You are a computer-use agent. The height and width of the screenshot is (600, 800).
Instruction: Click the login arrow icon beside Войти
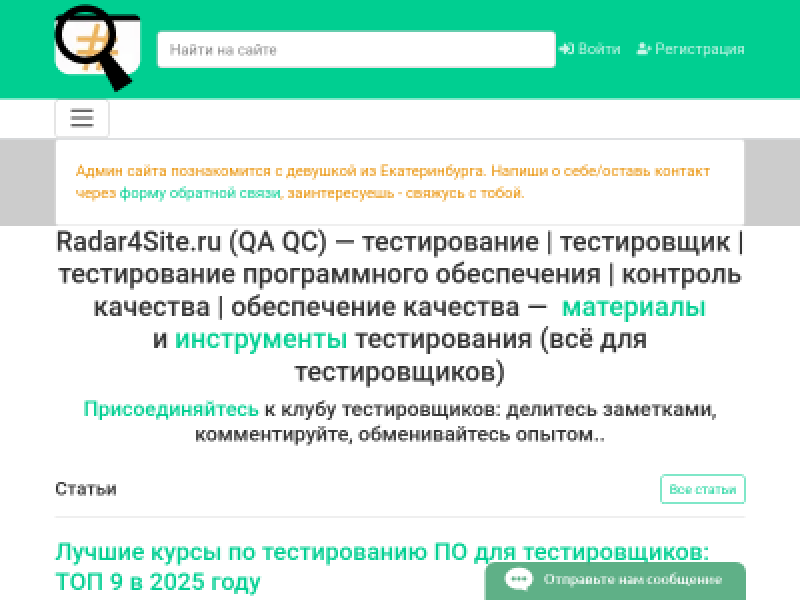point(566,49)
